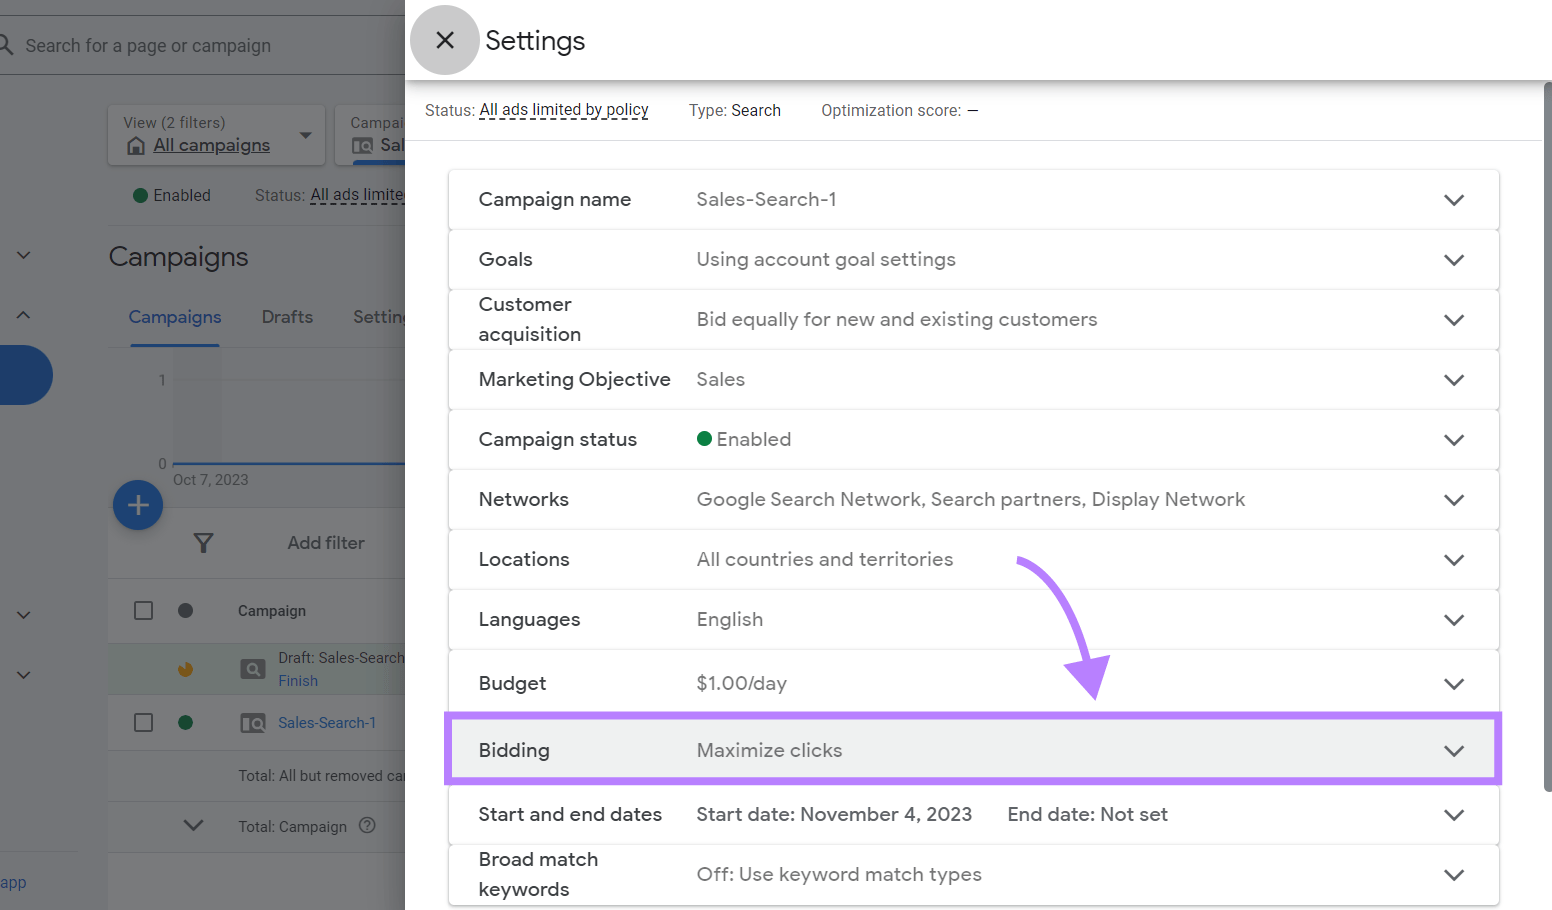Select the checkbox beside Sales-Search-1
Image resolution: width=1552 pixels, height=910 pixels.
143,722
